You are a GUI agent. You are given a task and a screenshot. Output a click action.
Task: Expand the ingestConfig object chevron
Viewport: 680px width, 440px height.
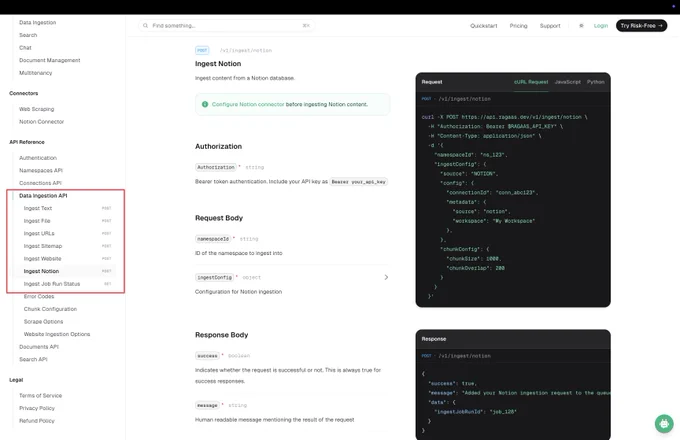[x=386, y=277]
